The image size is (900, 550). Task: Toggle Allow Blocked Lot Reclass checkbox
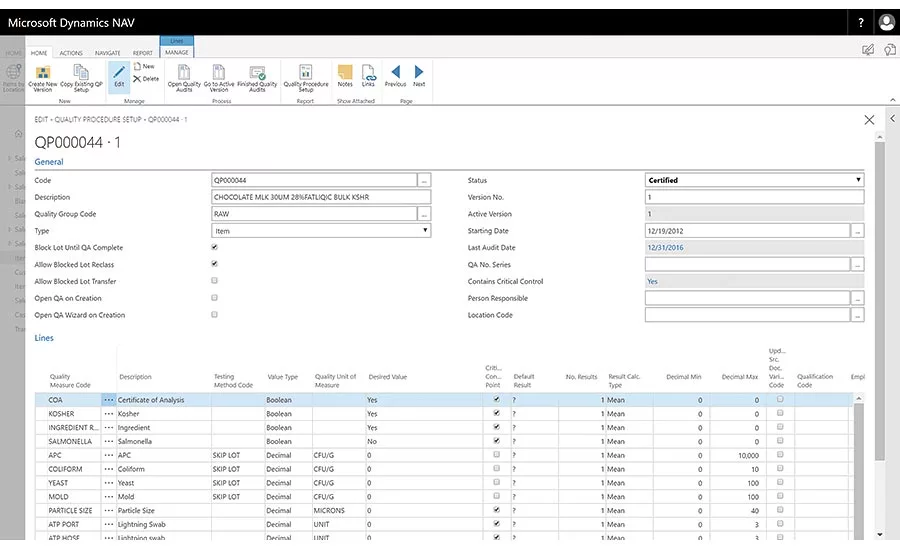pyautogui.click(x=214, y=264)
